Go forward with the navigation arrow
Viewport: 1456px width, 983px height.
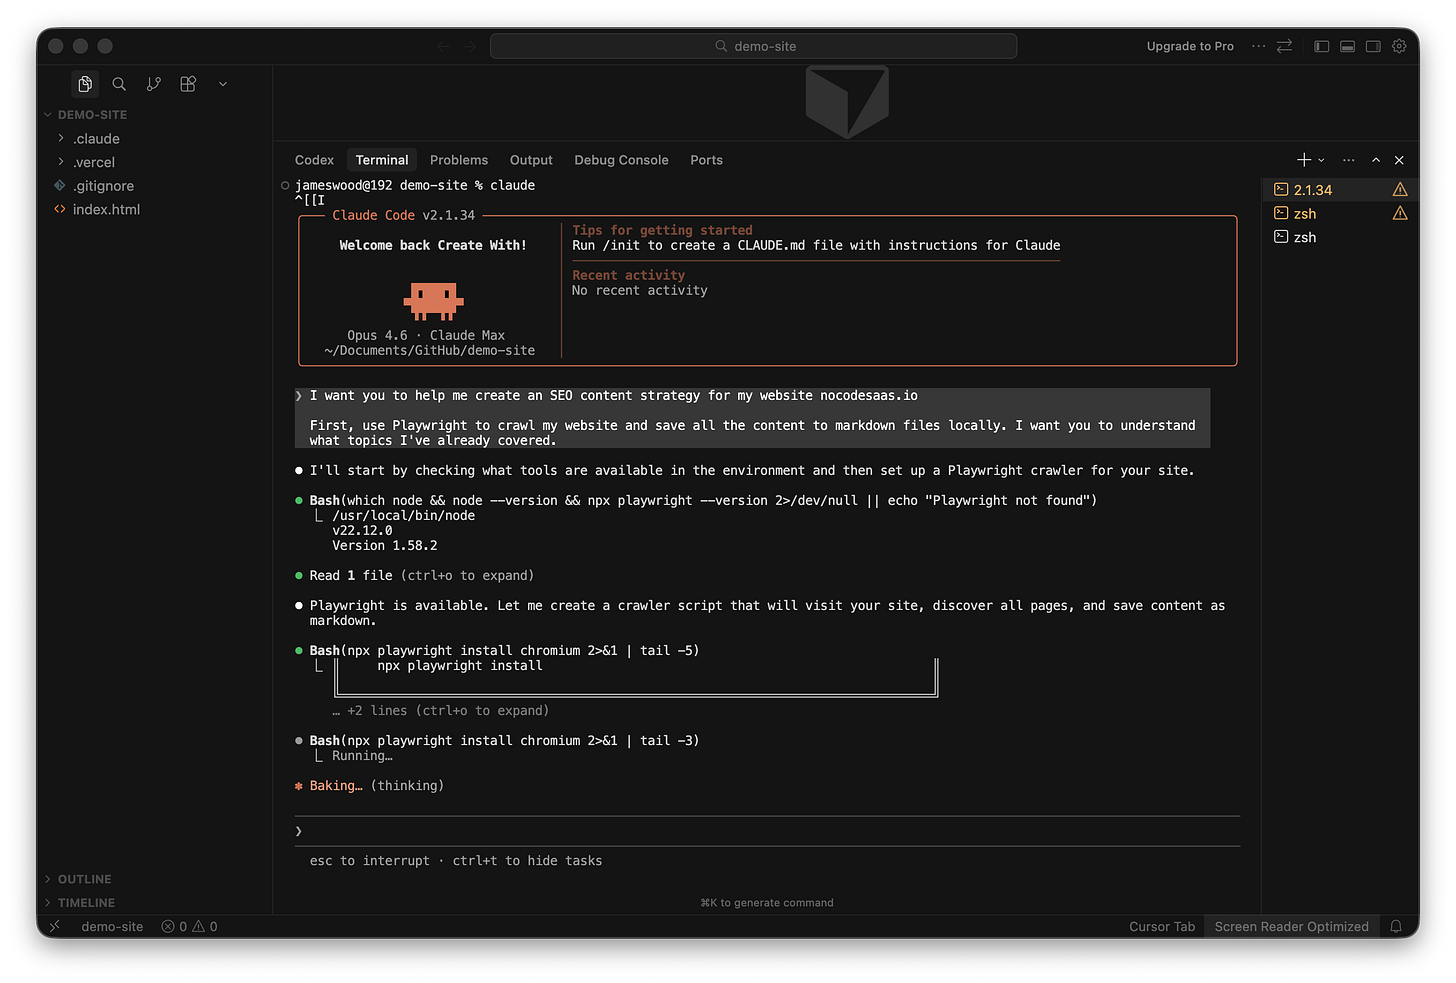coord(470,46)
